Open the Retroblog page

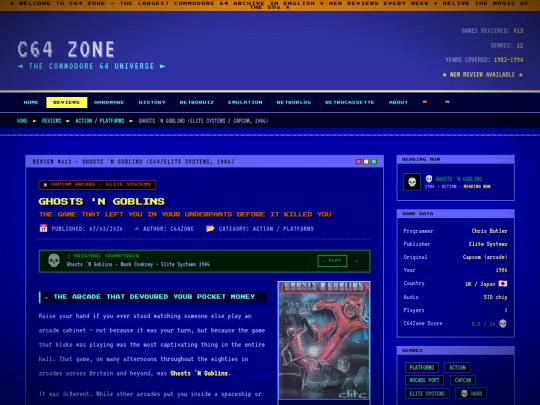click(x=294, y=102)
